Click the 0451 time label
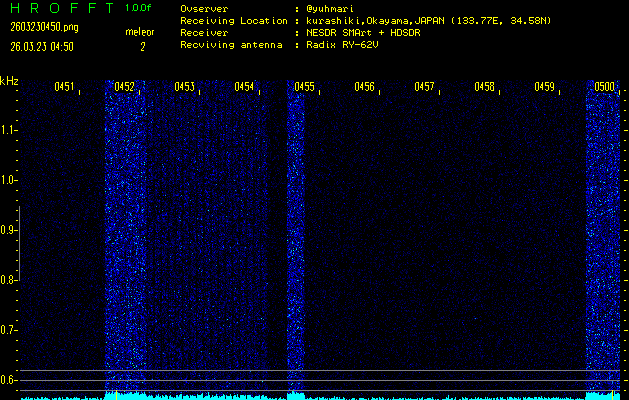Screen dimensions: 629x400 [x=64, y=87]
